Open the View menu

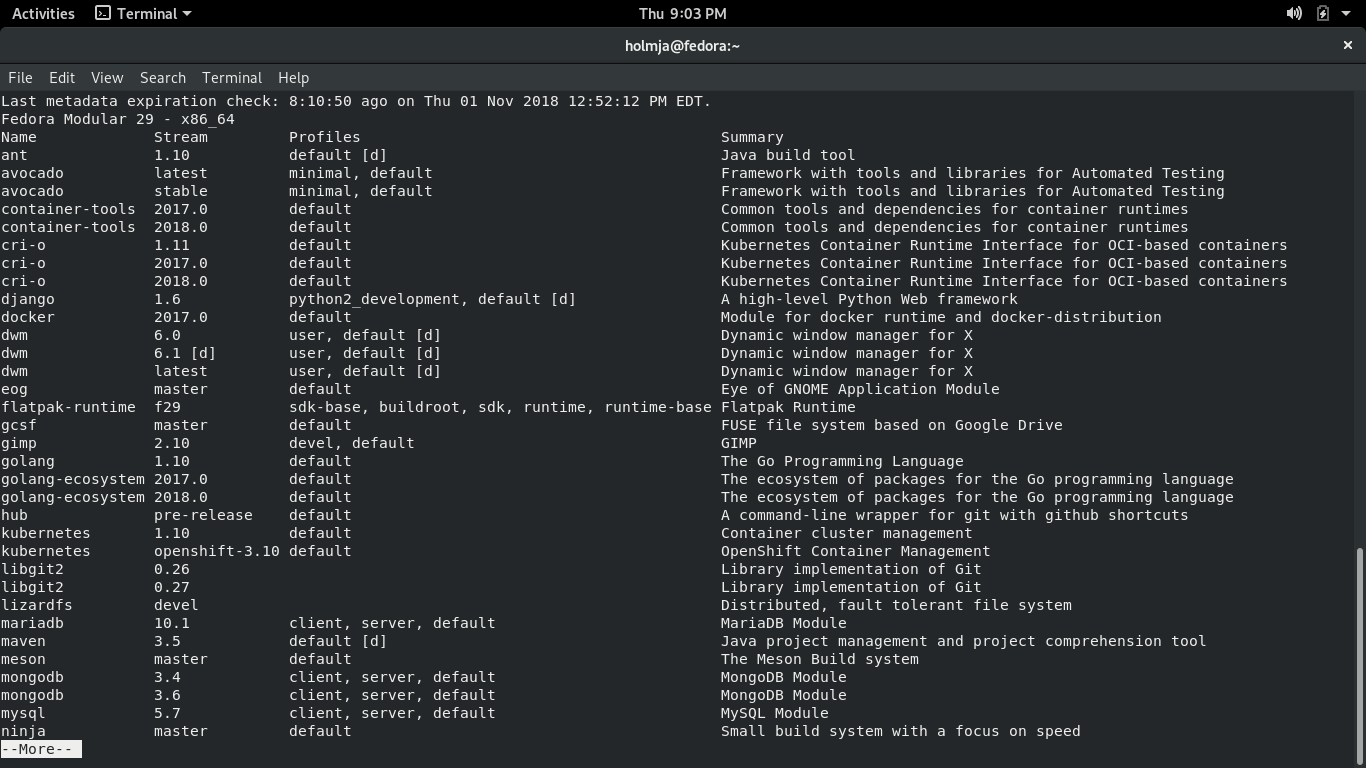point(107,77)
